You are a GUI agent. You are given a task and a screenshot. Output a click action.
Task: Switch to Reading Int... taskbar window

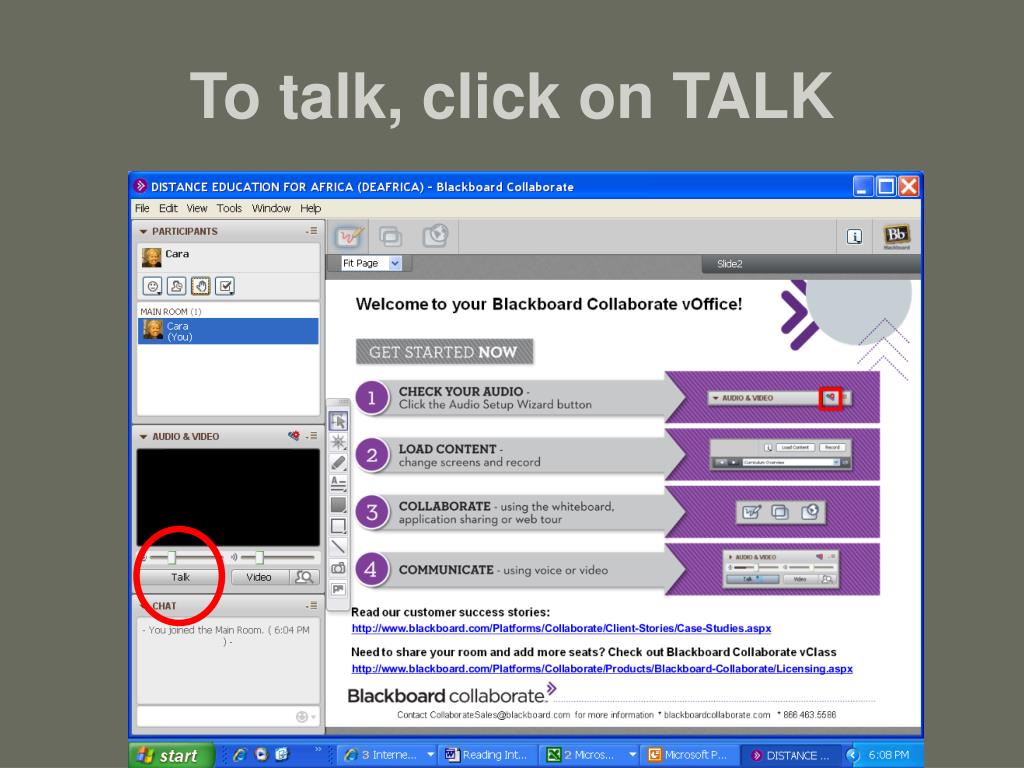click(488, 755)
